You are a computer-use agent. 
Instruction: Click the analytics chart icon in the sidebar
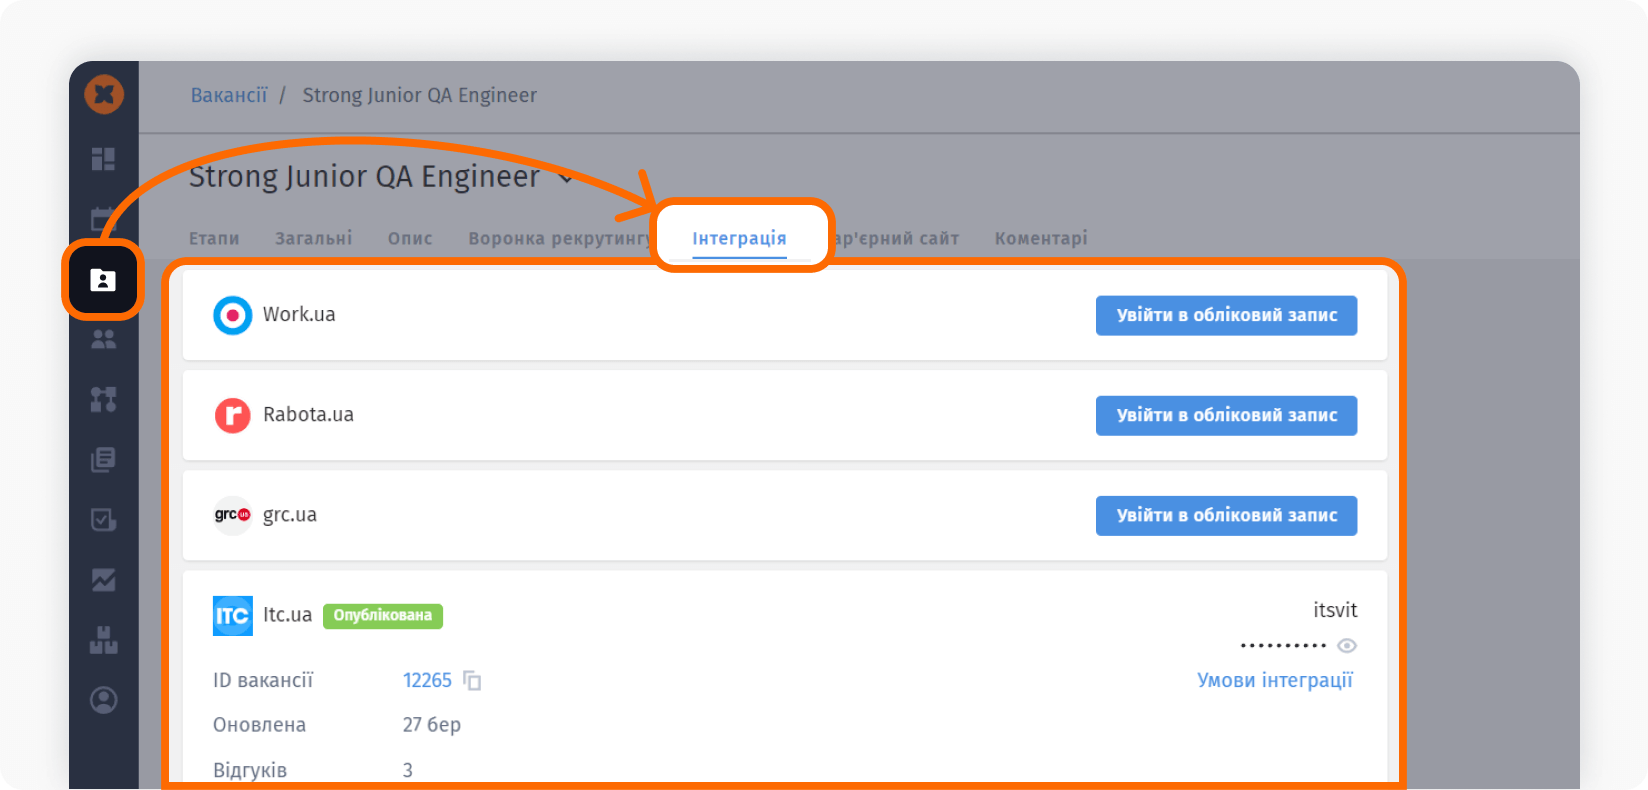103,580
